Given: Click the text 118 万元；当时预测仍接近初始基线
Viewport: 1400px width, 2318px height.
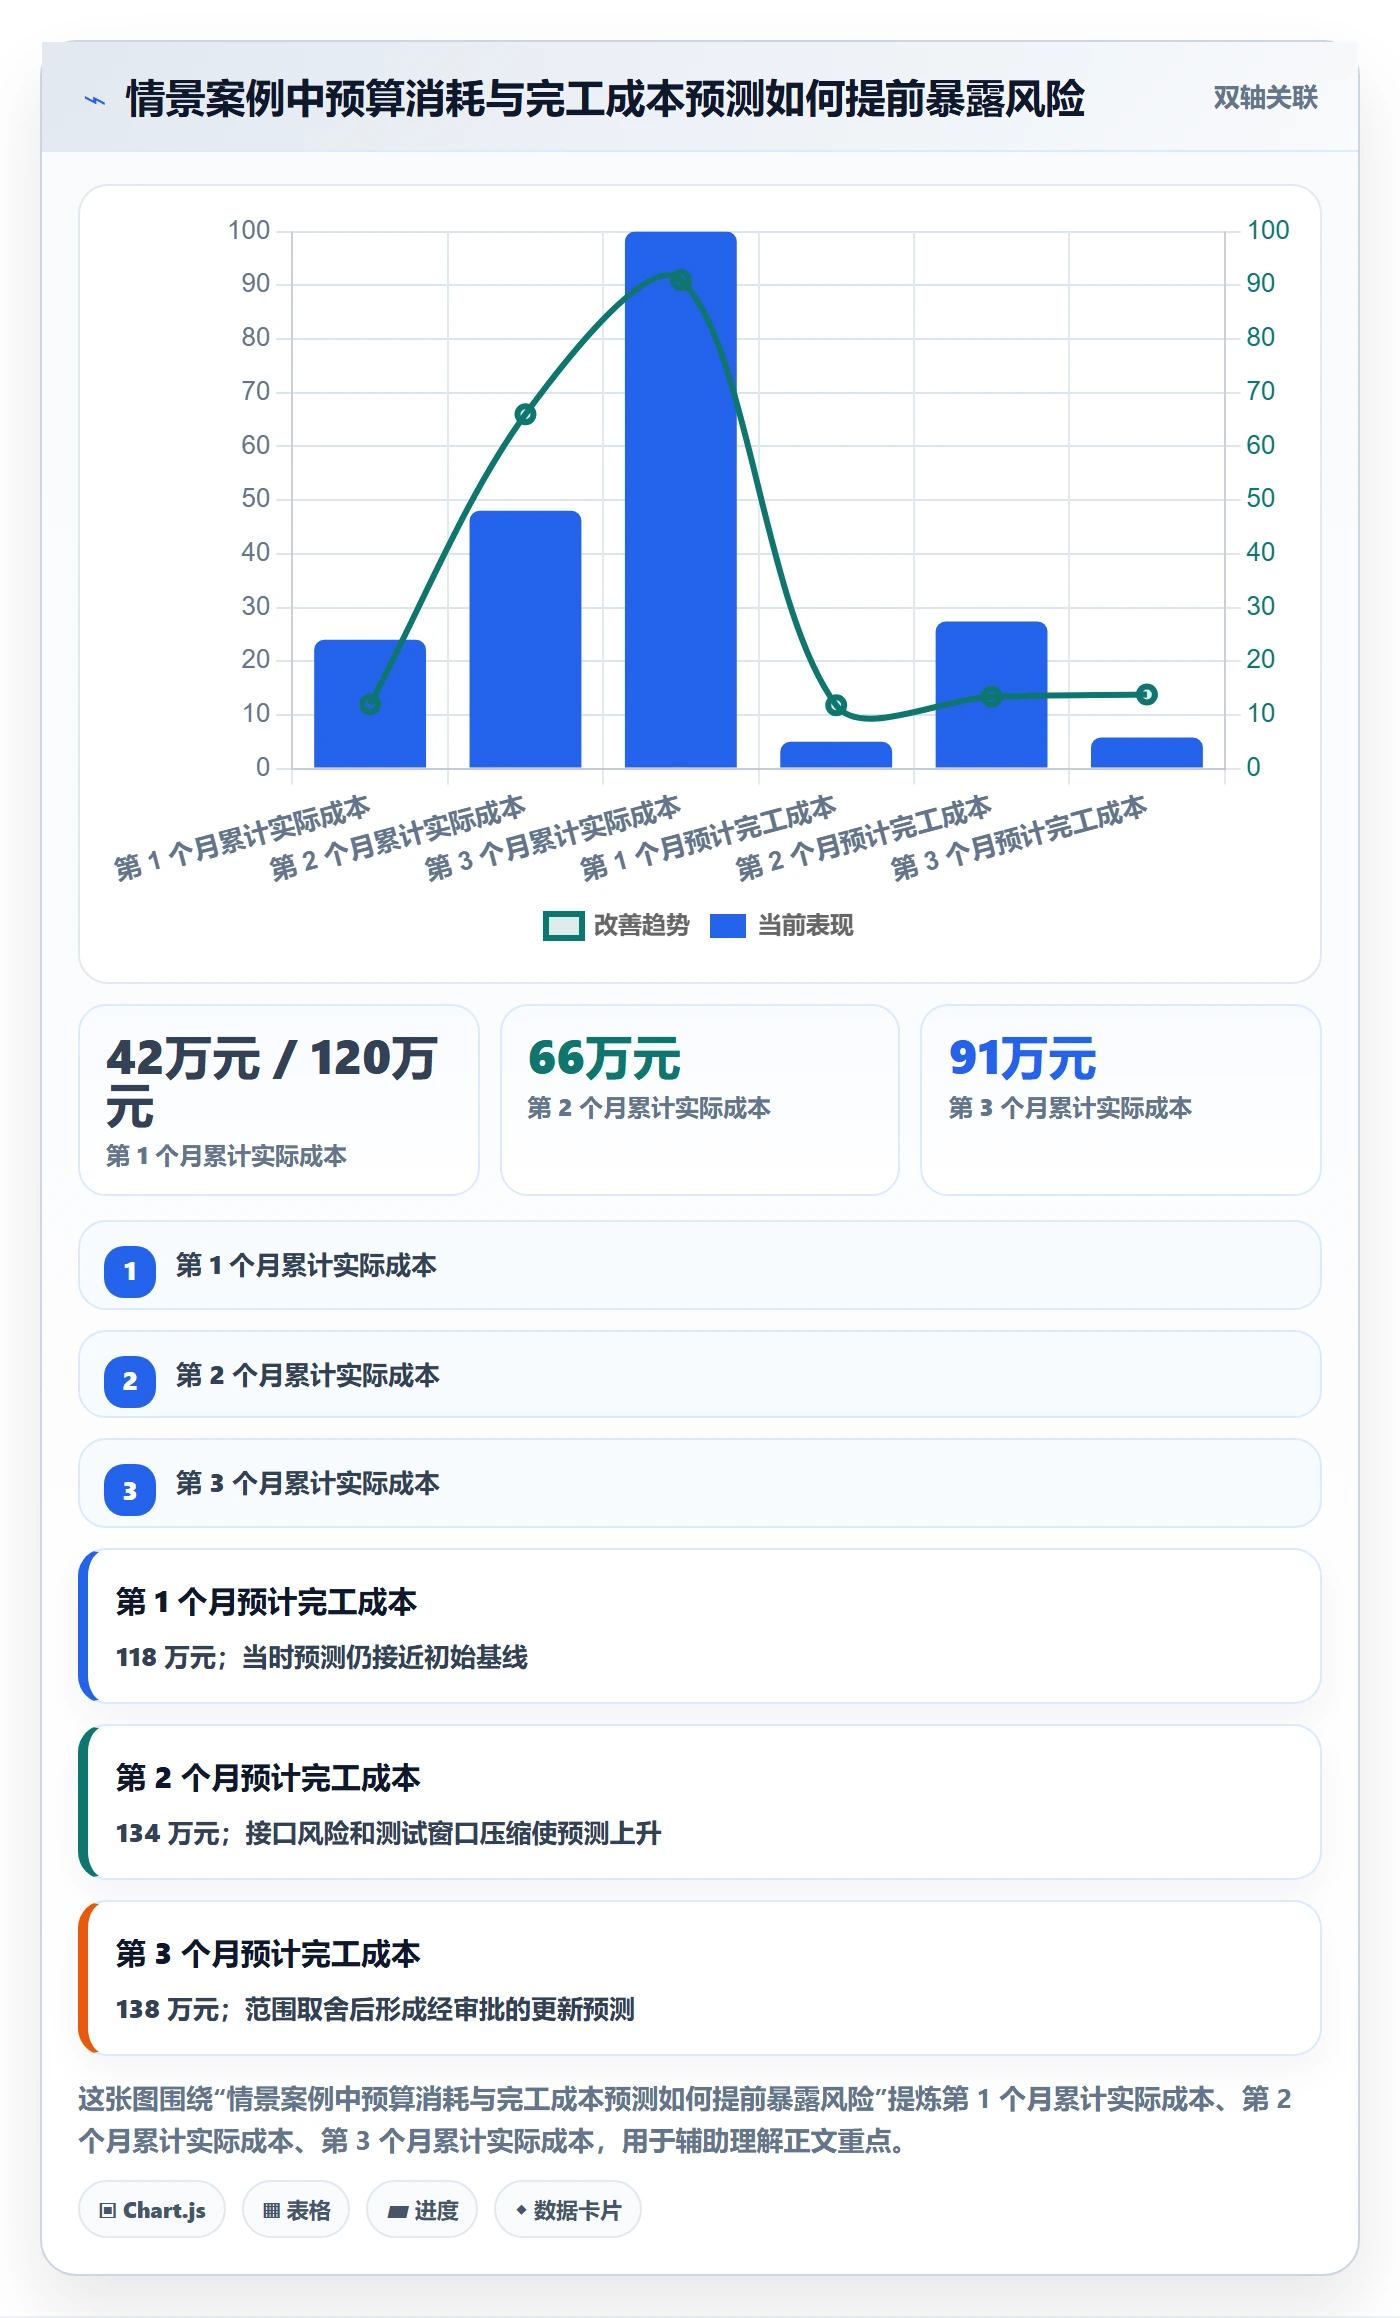Looking at the screenshot, I should pyautogui.click(x=322, y=1658).
